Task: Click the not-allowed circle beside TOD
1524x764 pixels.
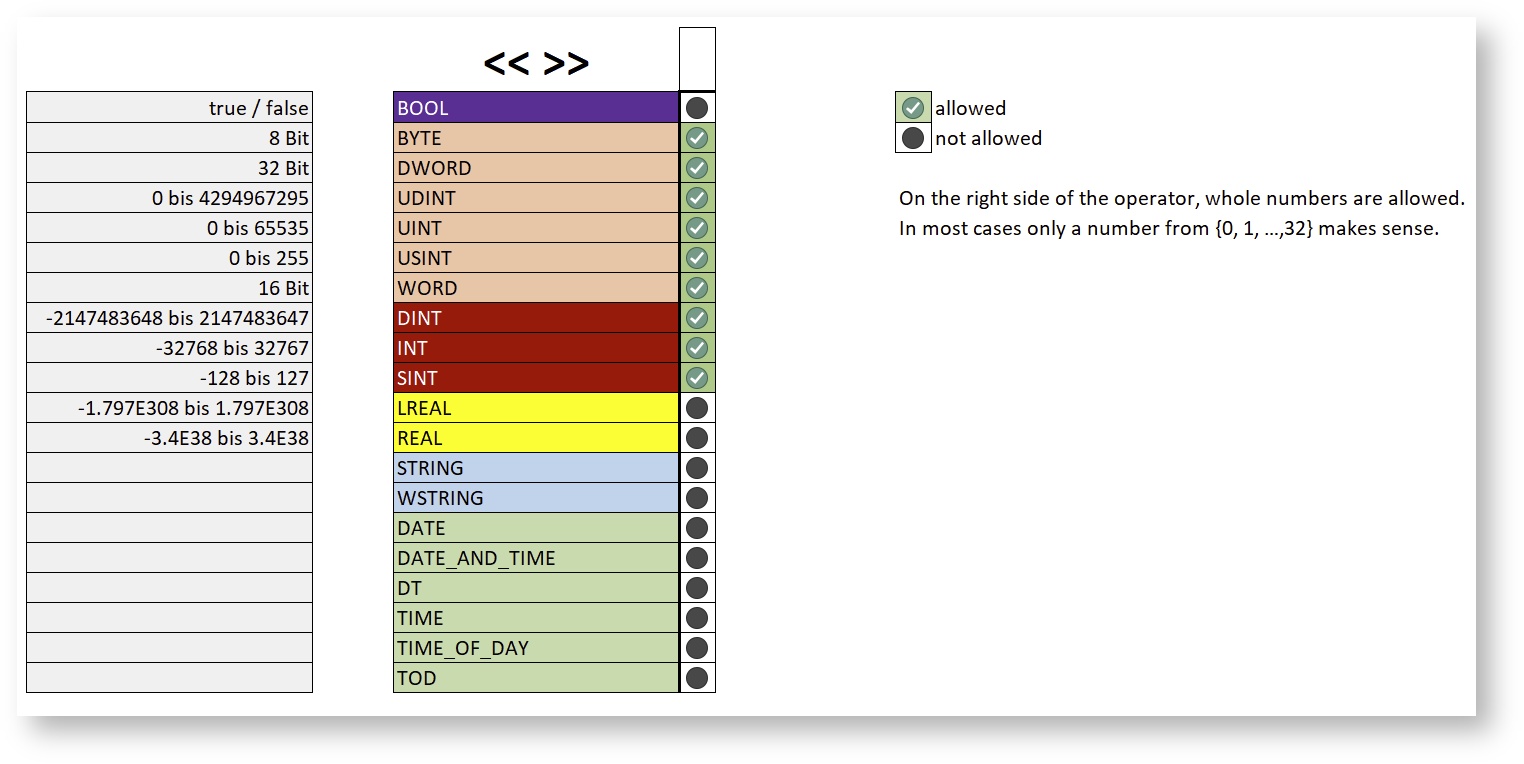Action: point(697,678)
